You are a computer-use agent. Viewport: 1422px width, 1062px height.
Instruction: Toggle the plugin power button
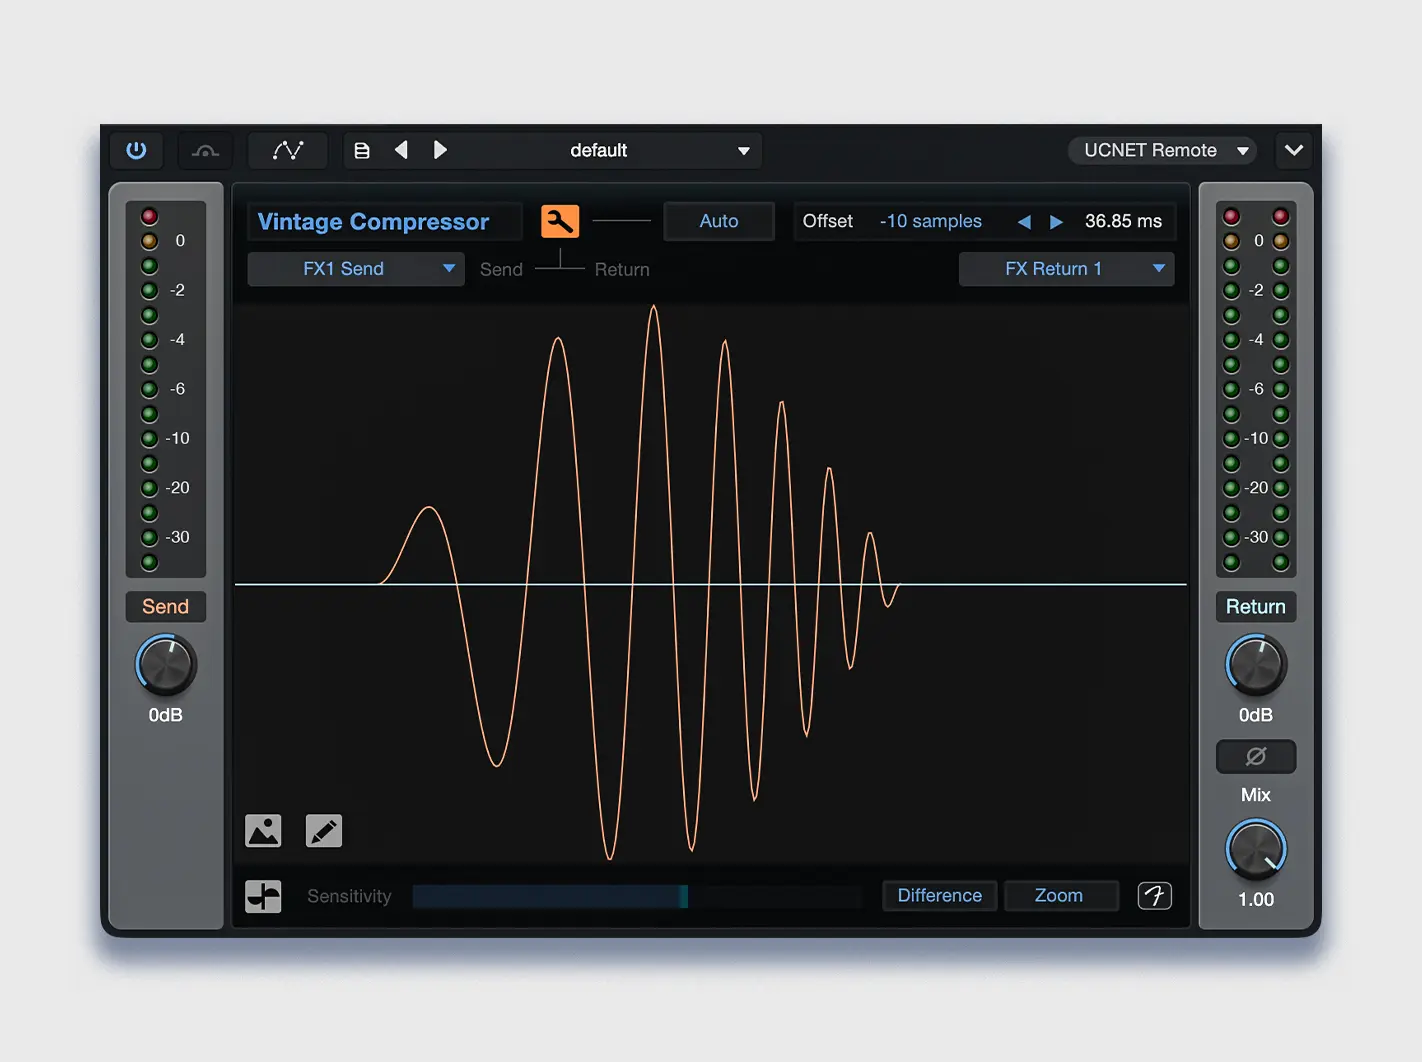[136, 150]
